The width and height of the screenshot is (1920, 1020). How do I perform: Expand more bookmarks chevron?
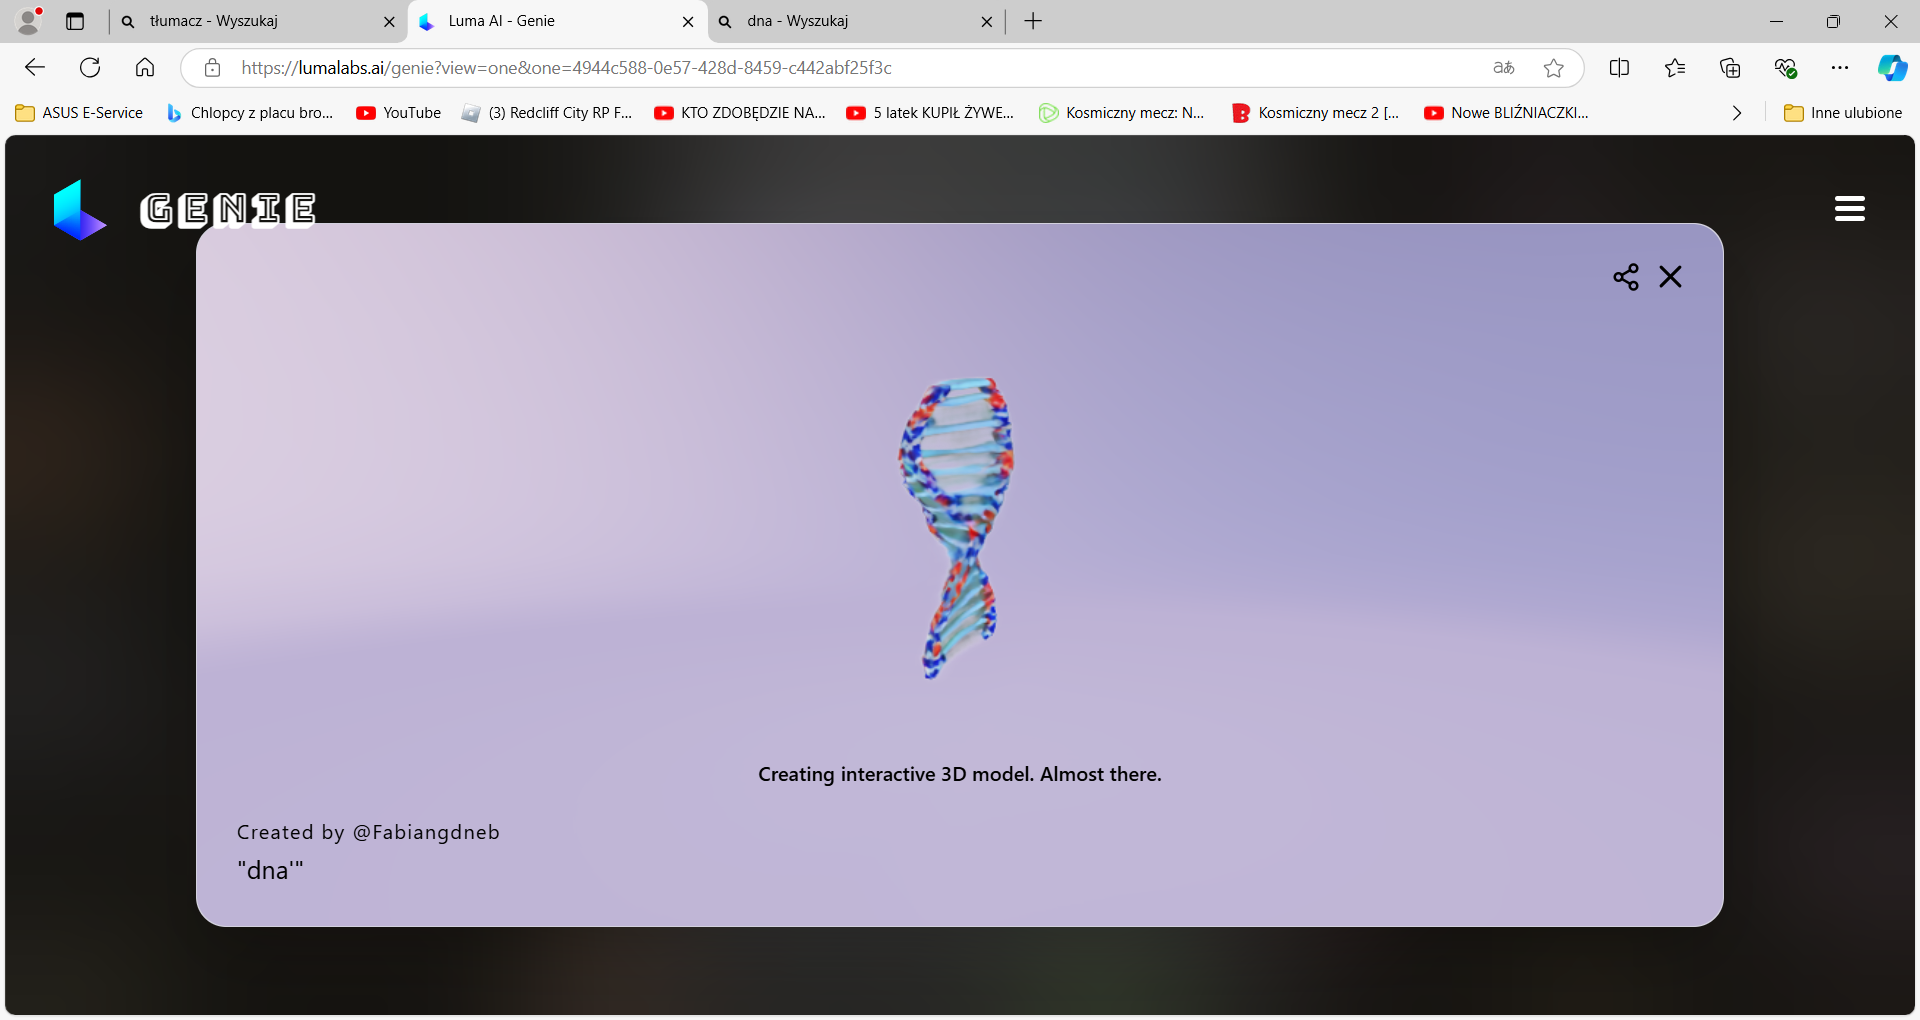coord(1737,113)
